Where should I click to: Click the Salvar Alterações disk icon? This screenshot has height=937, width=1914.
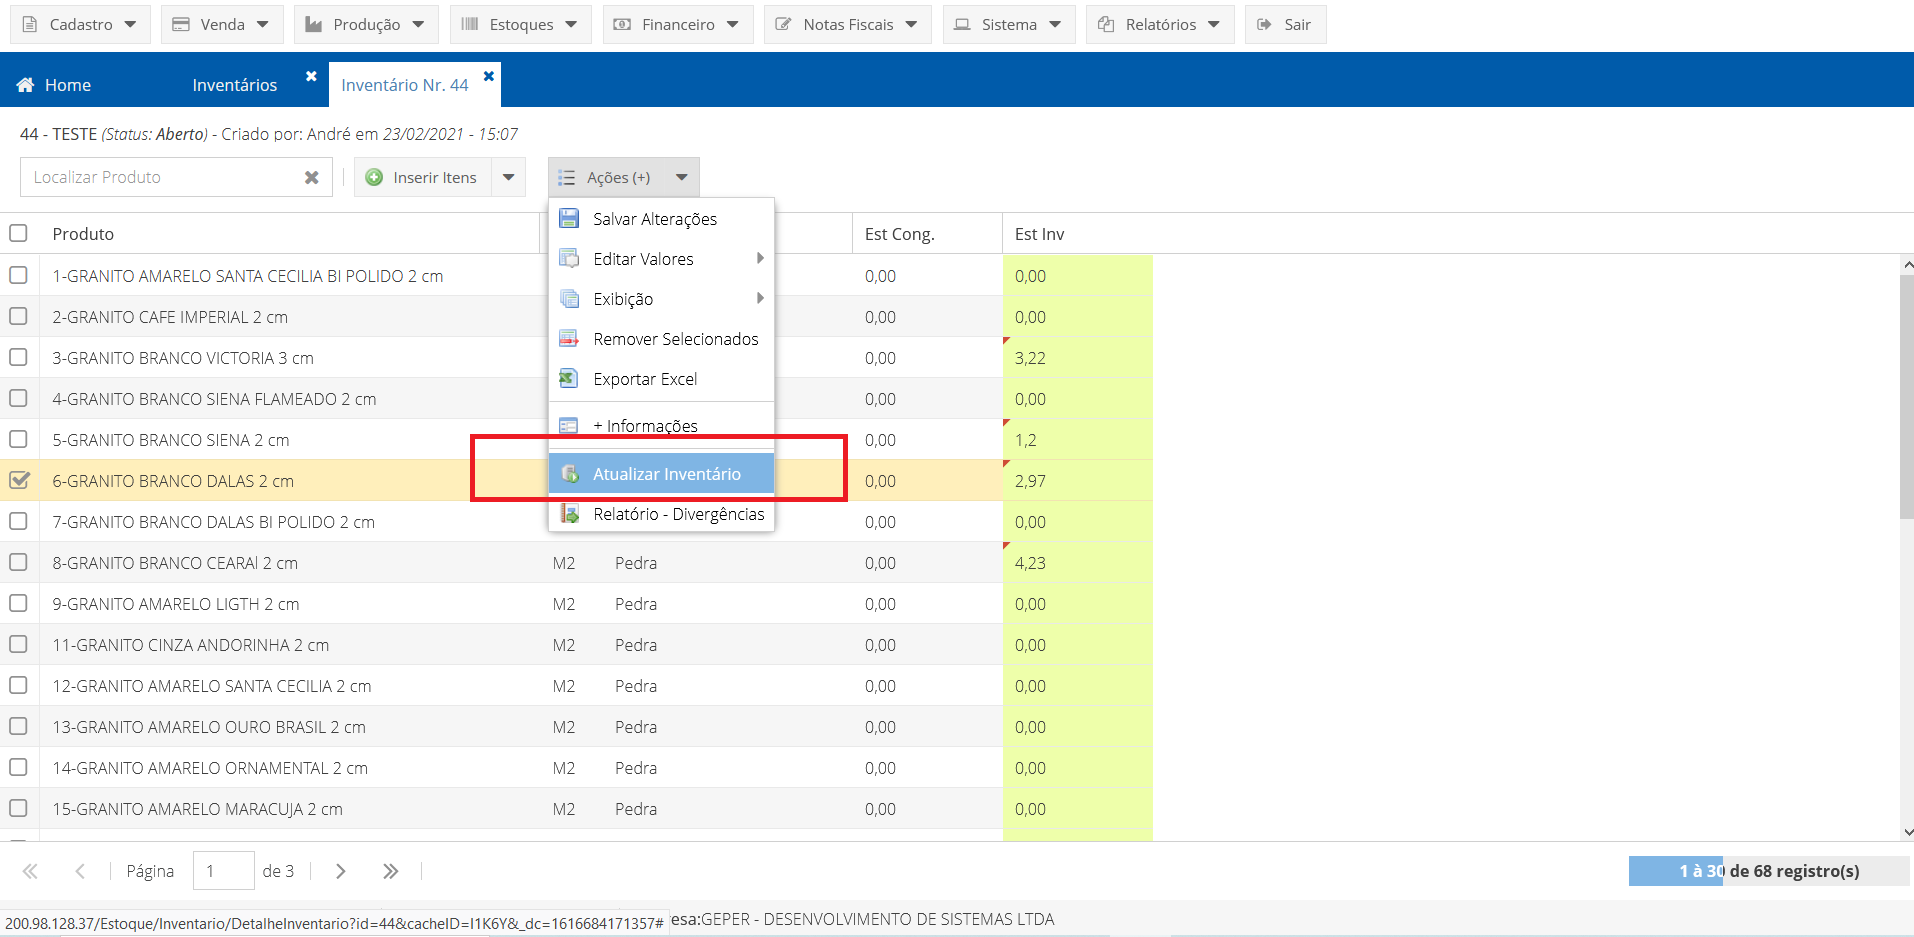click(x=569, y=219)
